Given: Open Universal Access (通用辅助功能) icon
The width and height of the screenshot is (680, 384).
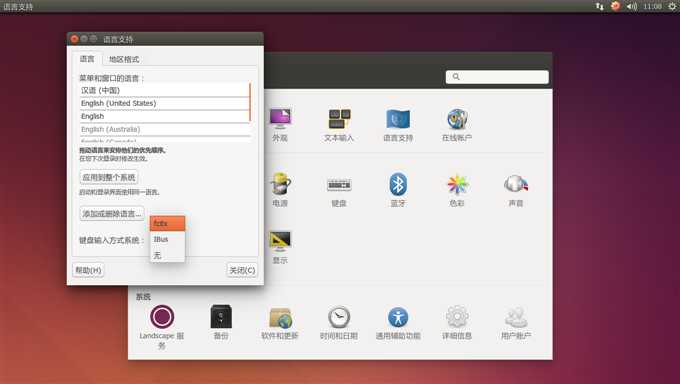Looking at the screenshot, I should point(398,317).
